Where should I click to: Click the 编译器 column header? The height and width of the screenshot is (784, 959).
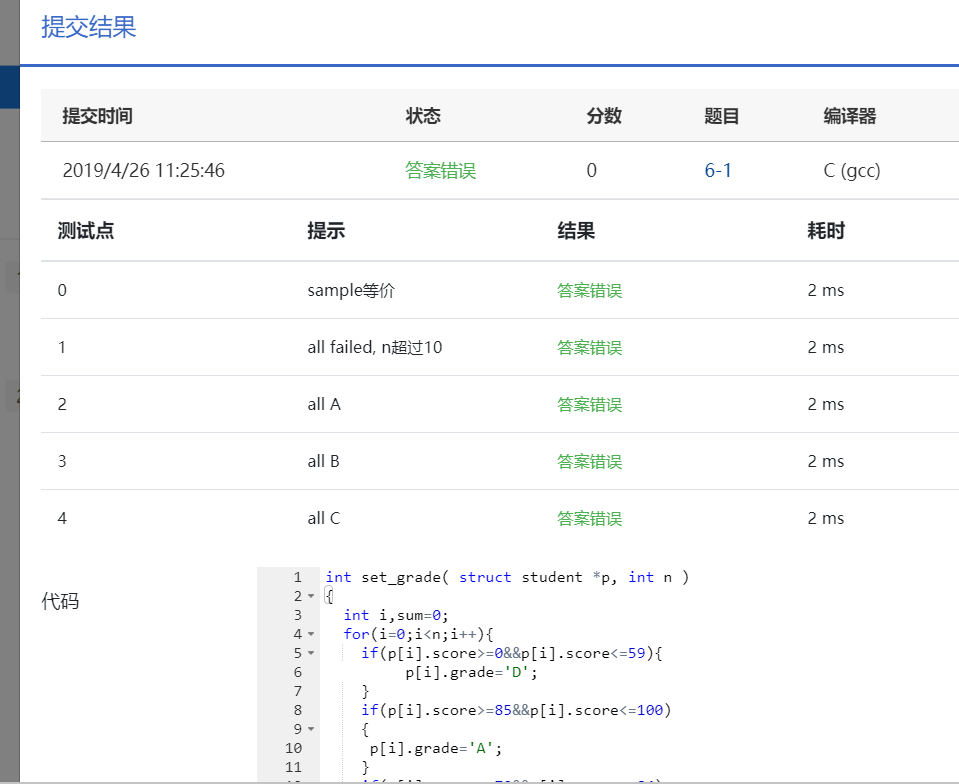849,116
